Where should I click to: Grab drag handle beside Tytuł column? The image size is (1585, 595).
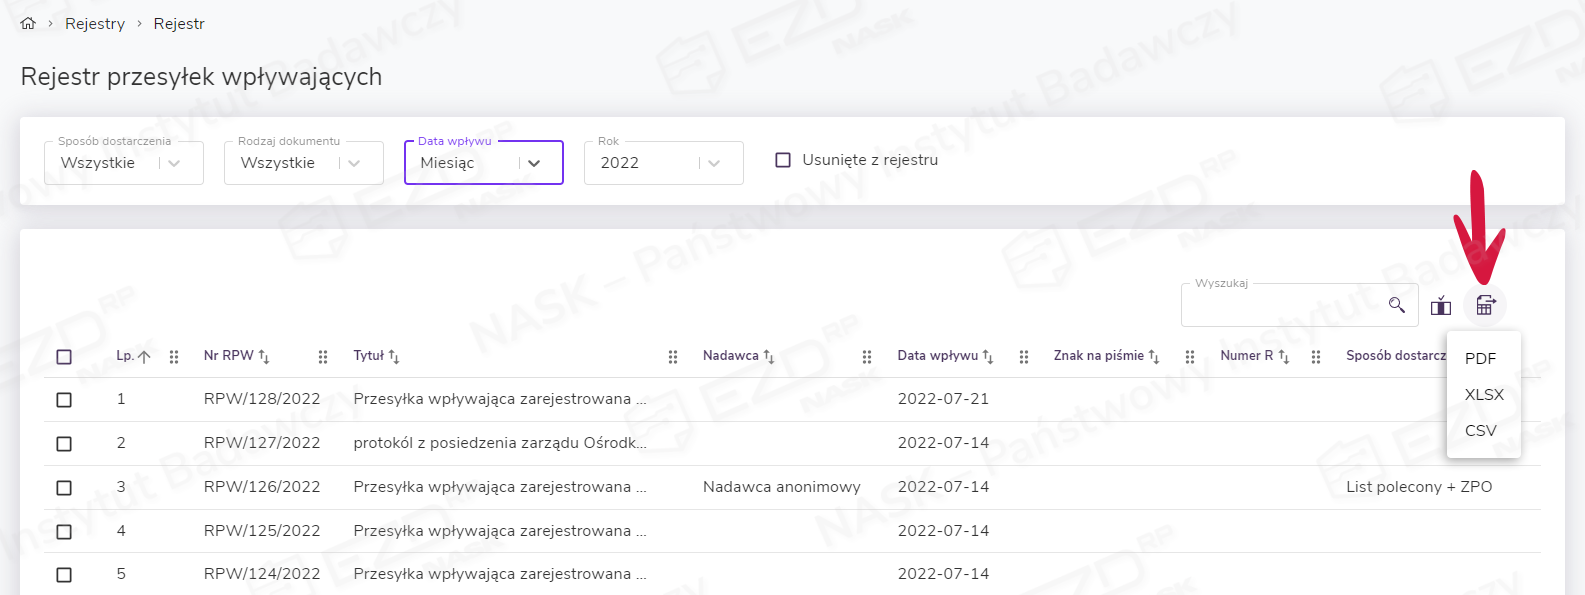pyautogui.click(x=673, y=357)
